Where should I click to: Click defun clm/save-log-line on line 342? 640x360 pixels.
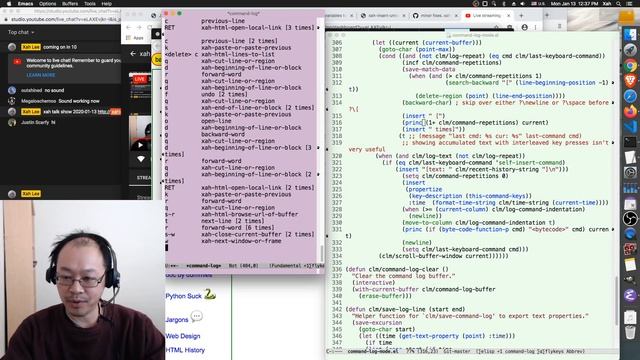coord(405,309)
